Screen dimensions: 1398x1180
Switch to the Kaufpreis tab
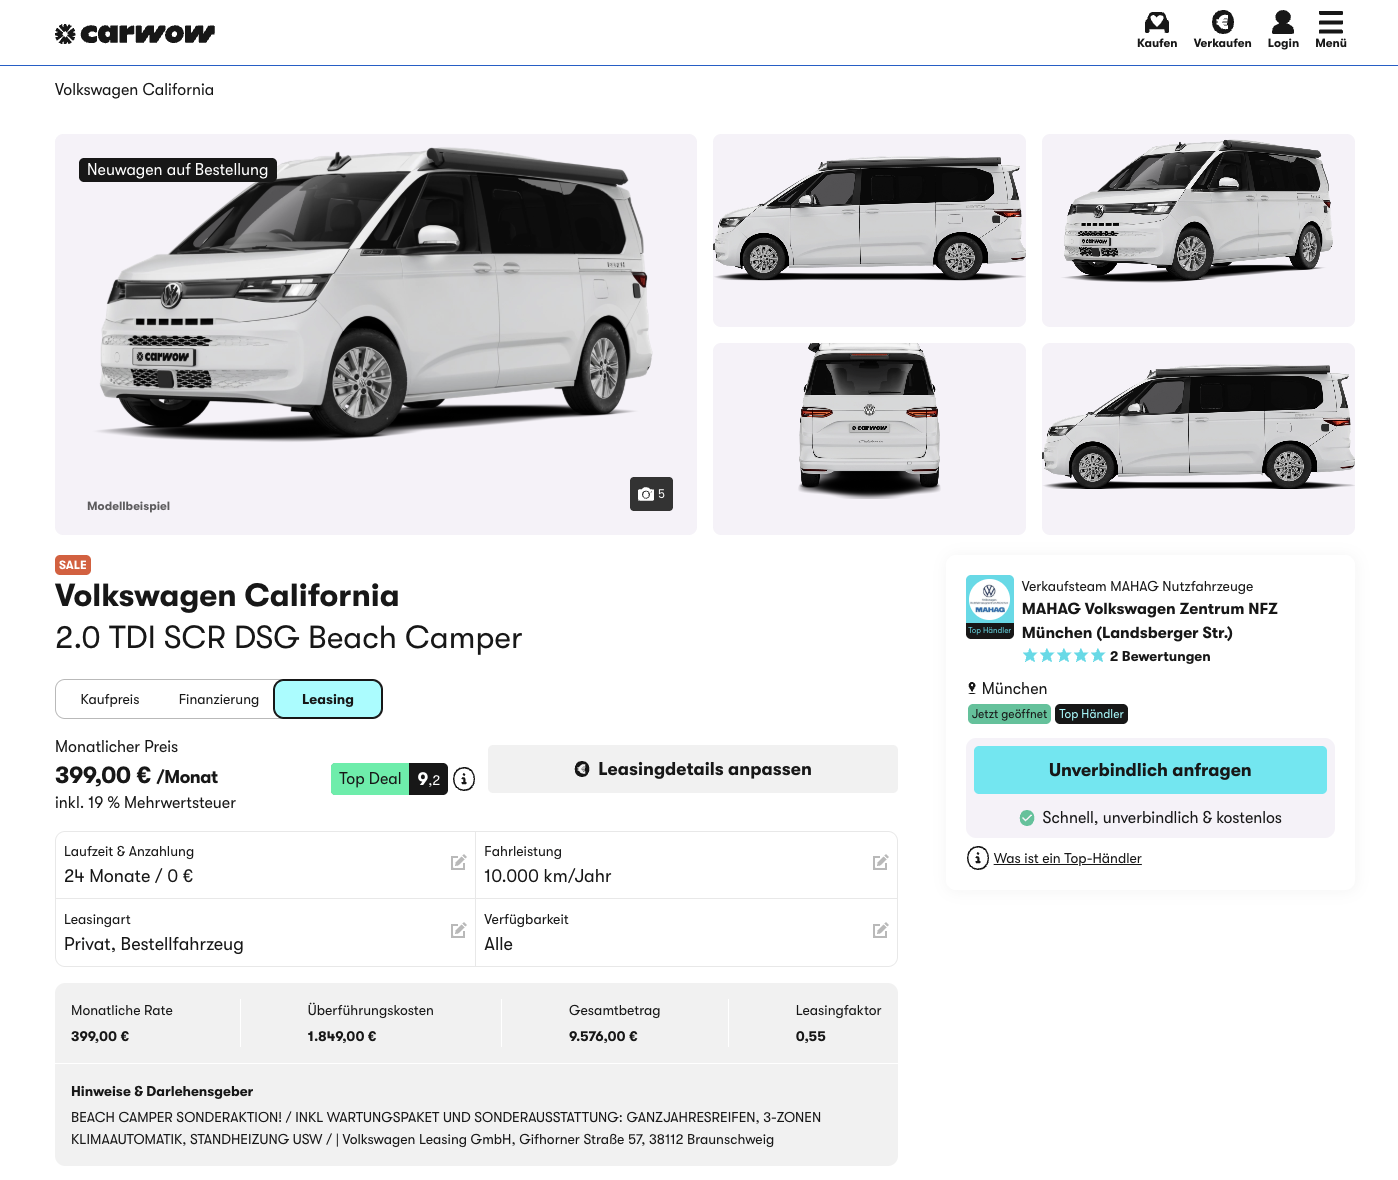pyautogui.click(x=110, y=699)
